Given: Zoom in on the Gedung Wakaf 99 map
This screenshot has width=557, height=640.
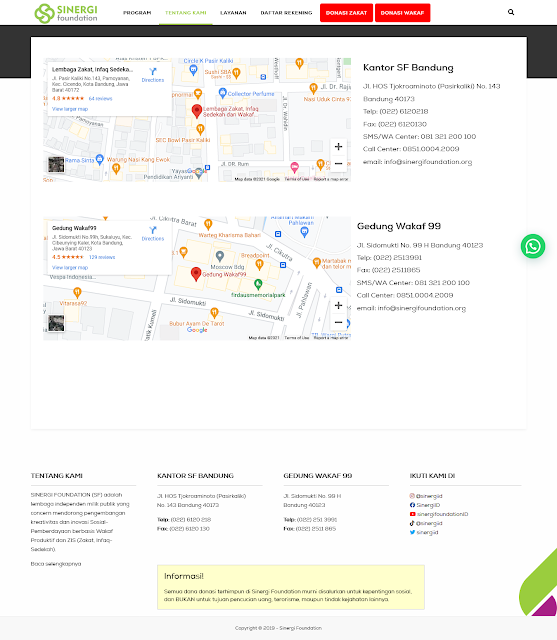Looking at the screenshot, I should (x=338, y=305).
